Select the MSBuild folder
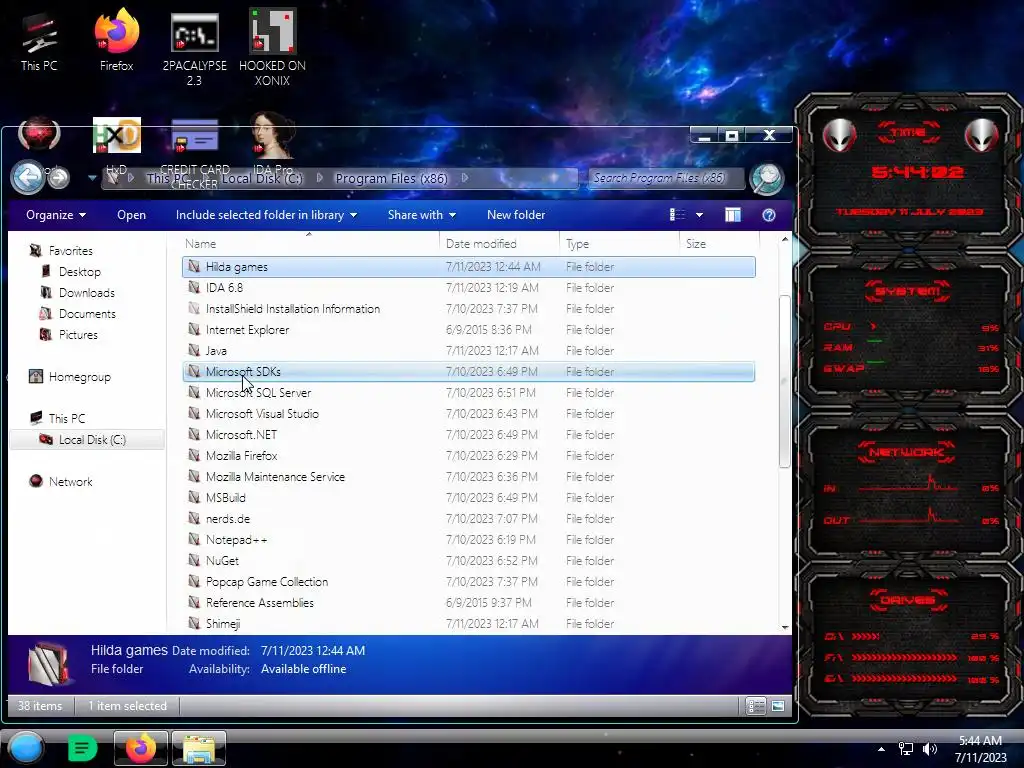Screen dimensions: 1024x768 (469, 498)
